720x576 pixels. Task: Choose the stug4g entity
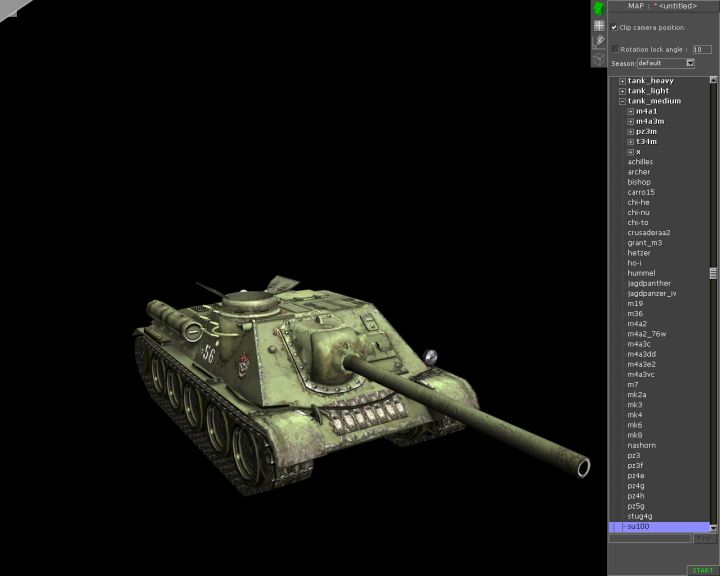click(640, 516)
